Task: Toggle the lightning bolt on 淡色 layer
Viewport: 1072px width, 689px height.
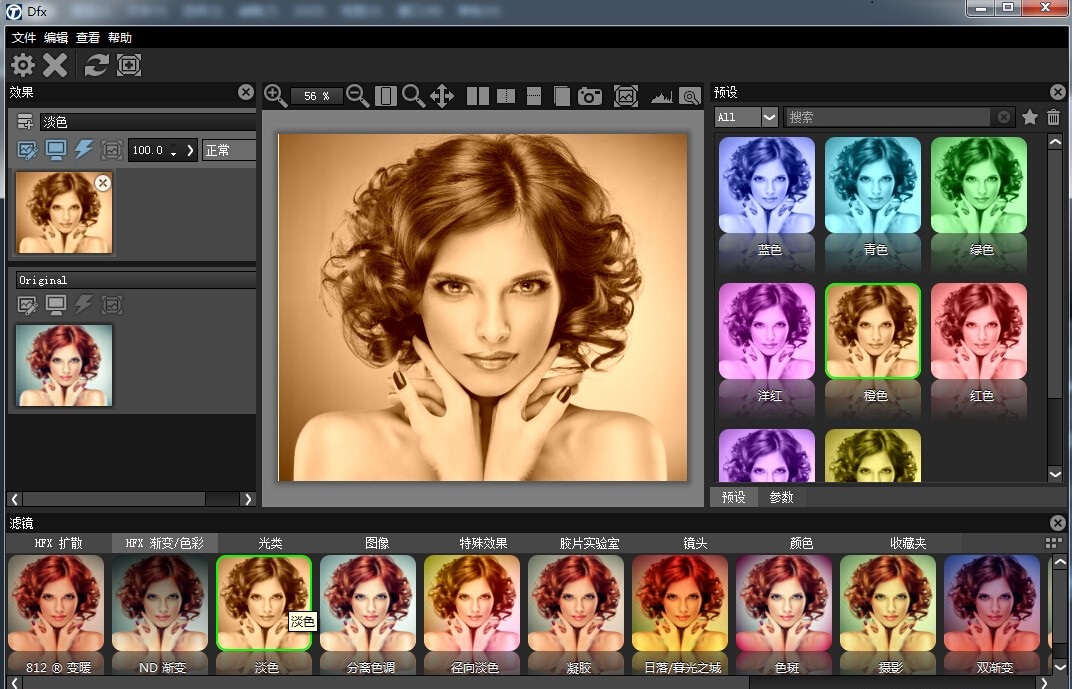Action: [x=84, y=150]
